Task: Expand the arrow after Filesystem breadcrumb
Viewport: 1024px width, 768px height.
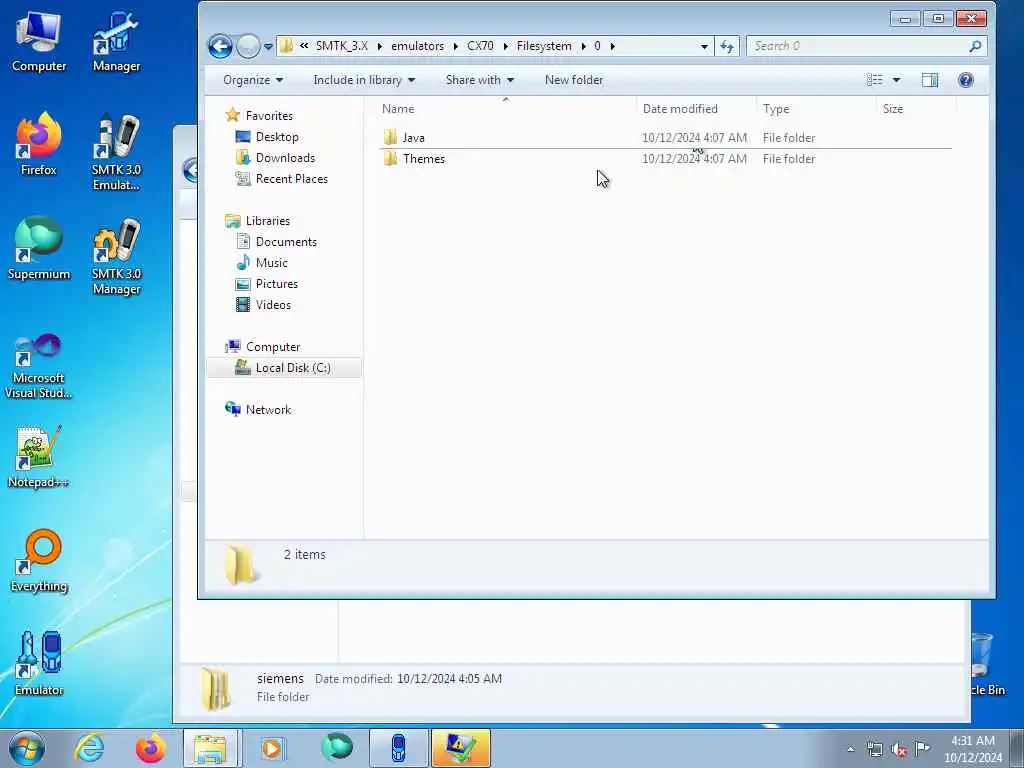Action: click(x=583, y=46)
